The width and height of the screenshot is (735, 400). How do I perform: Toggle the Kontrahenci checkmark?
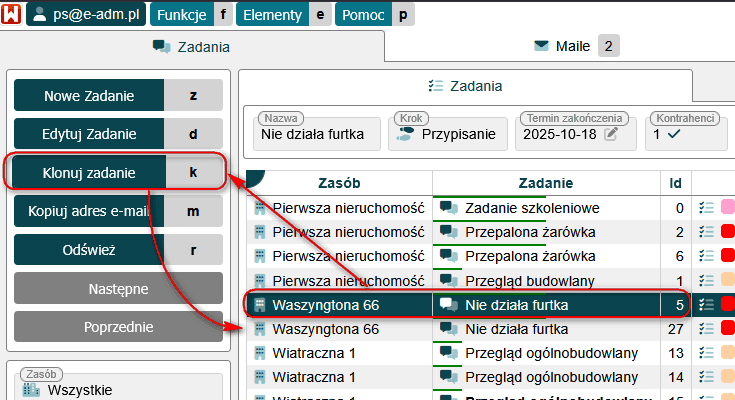[x=673, y=133]
